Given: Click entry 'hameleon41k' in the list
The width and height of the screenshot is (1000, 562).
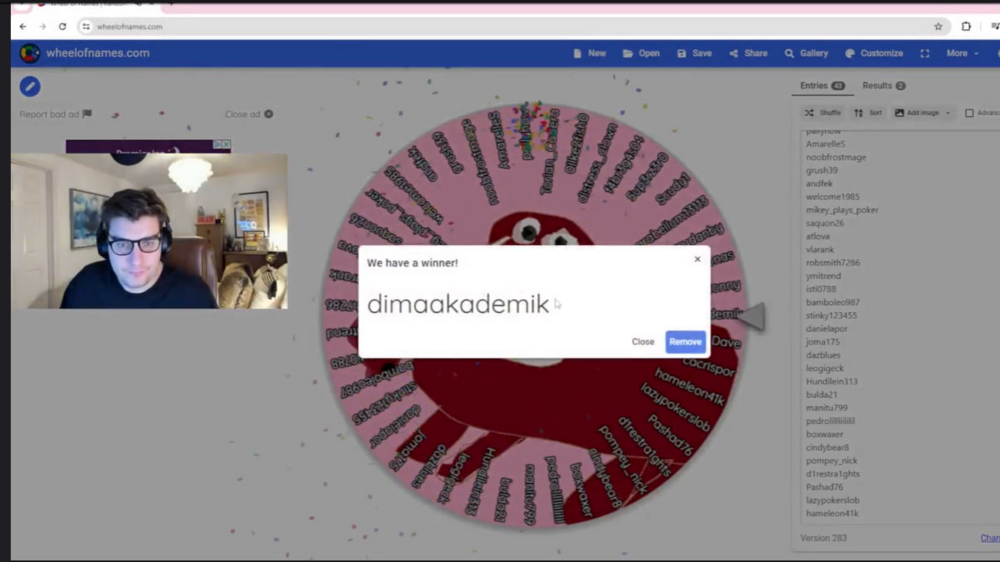Looking at the screenshot, I should click(x=832, y=513).
